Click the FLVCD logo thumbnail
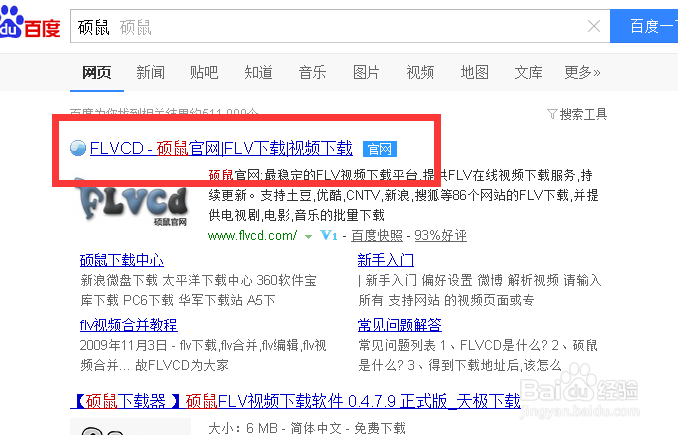This screenshot has height=435, width=678. (x=132, y=202)
